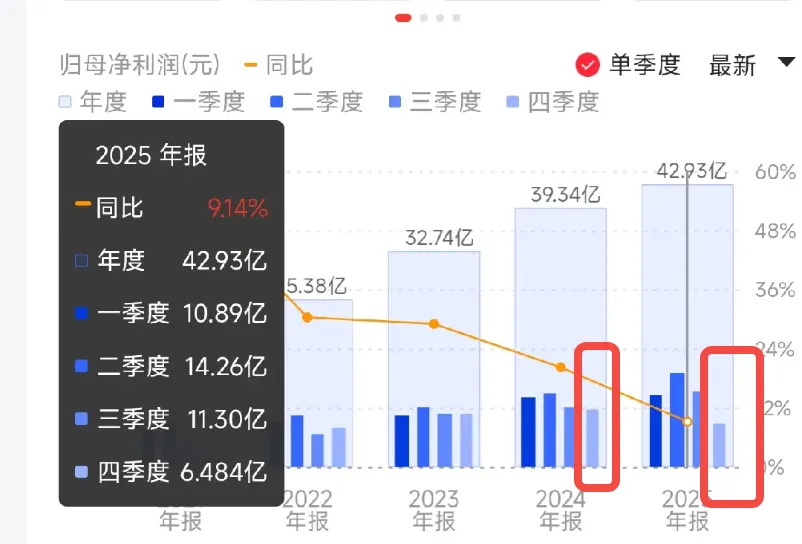Image resolution: width=802 pixels, height=544 pixels.
Task: Toggle the 三季度 legend item
Action: (x=435, y=102)
